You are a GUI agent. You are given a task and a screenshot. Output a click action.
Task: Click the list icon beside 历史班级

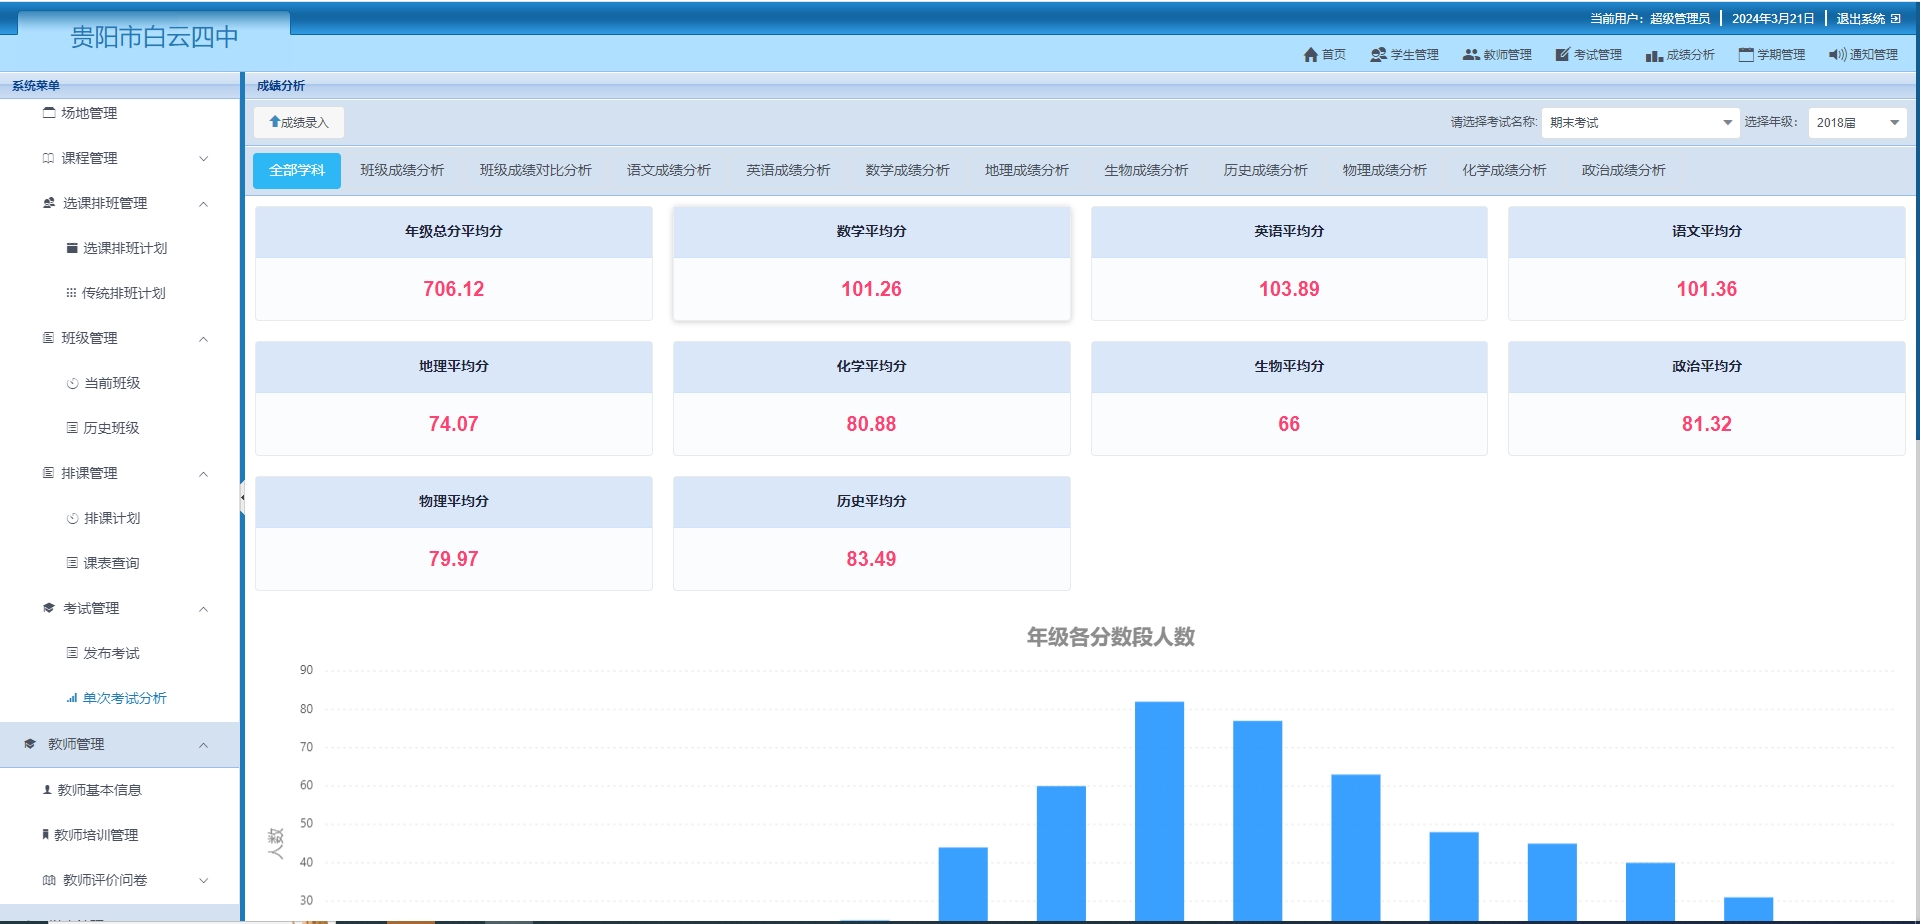coord(72,428)
